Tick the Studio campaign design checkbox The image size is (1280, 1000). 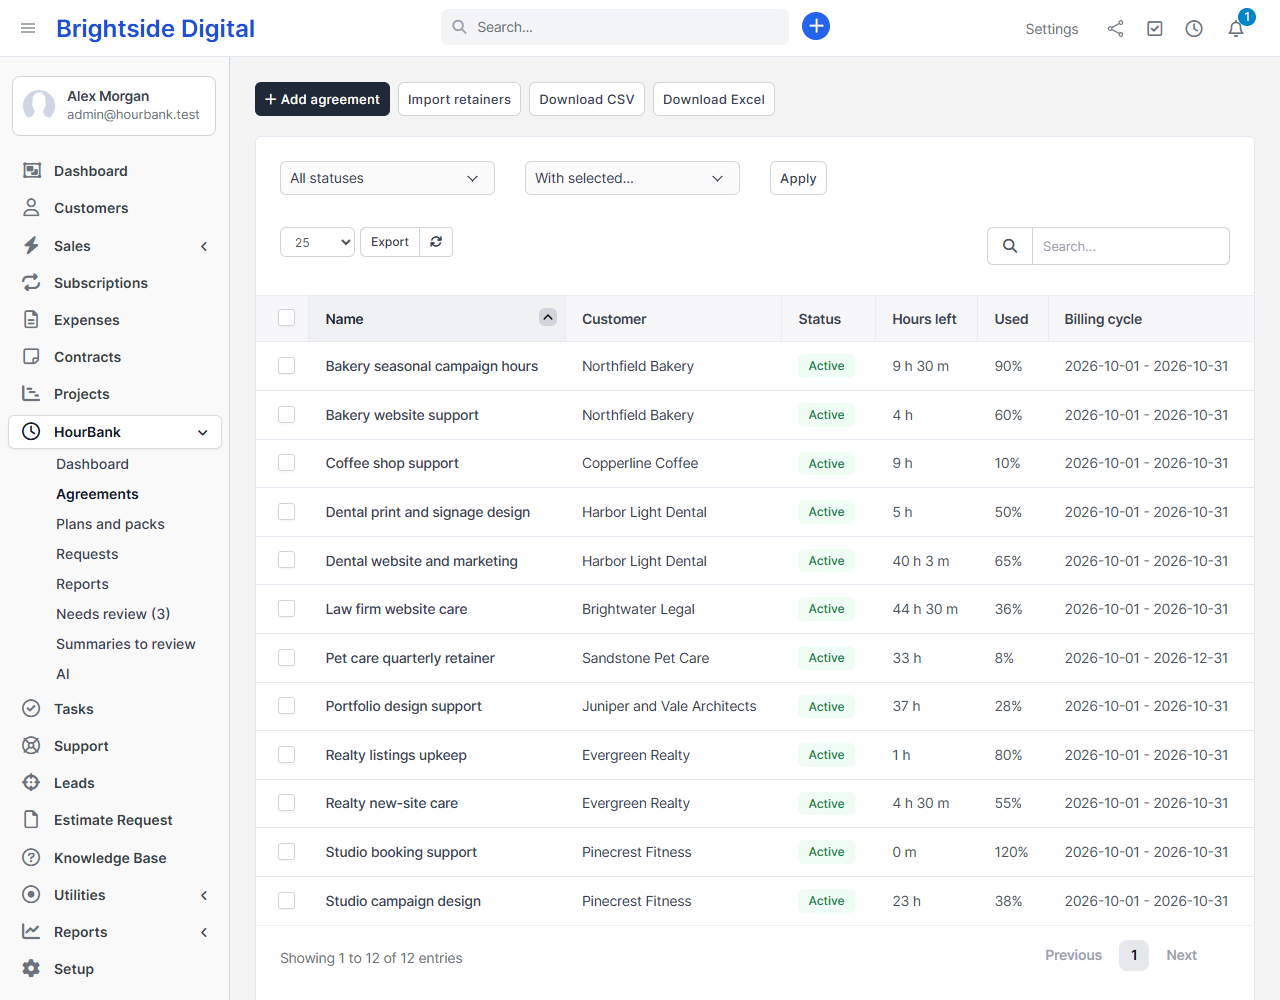287,901
